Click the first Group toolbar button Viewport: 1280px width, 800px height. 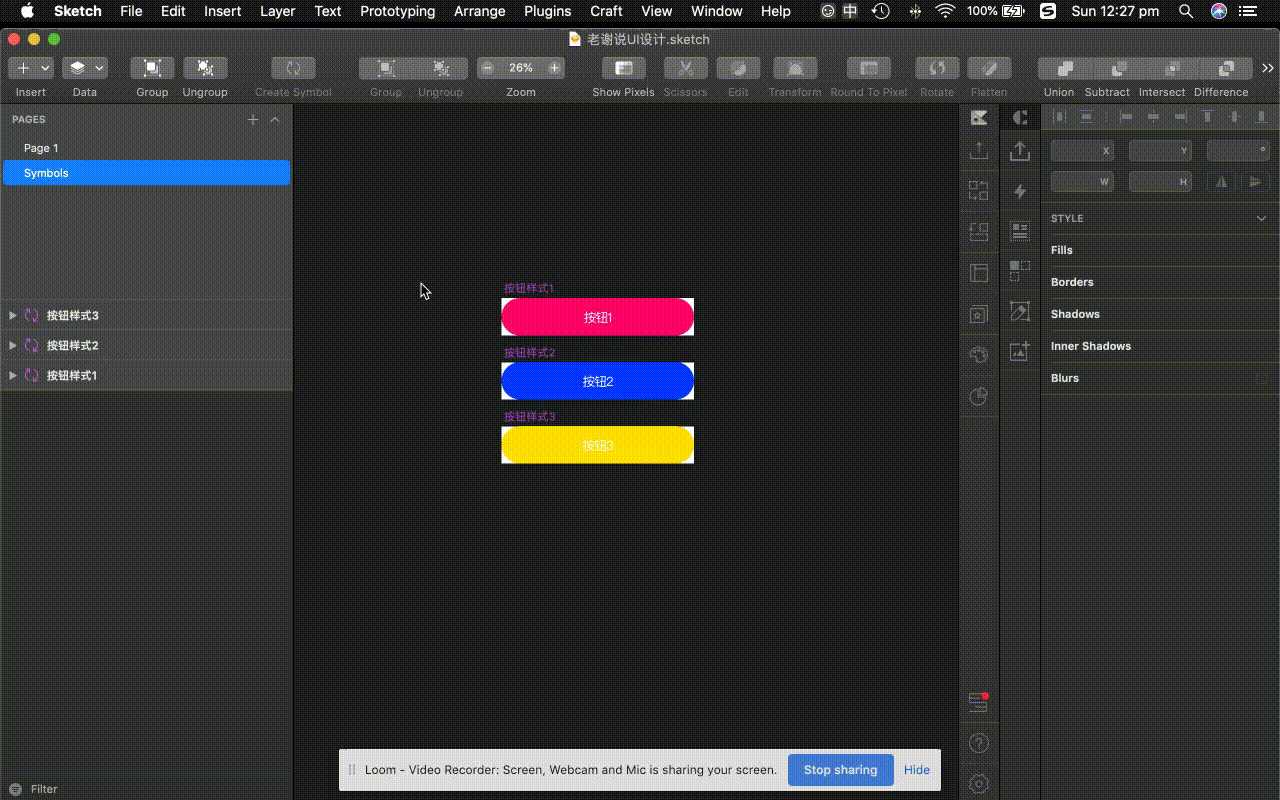tap(152, 68)
